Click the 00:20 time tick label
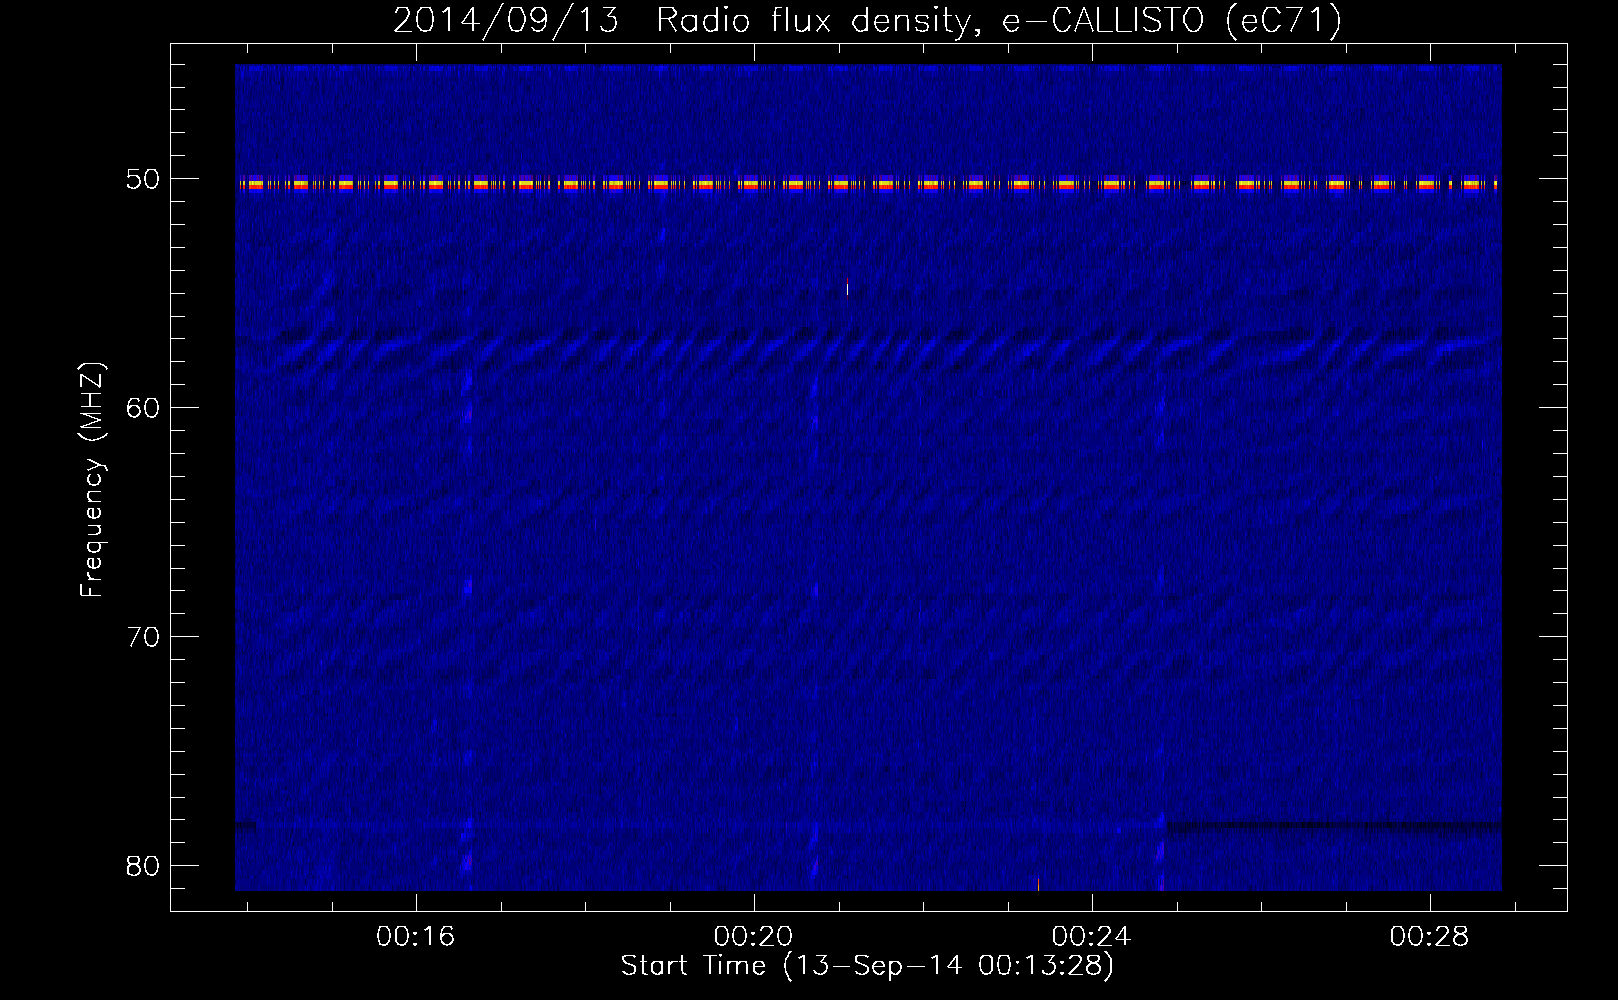 coord(753,936)
